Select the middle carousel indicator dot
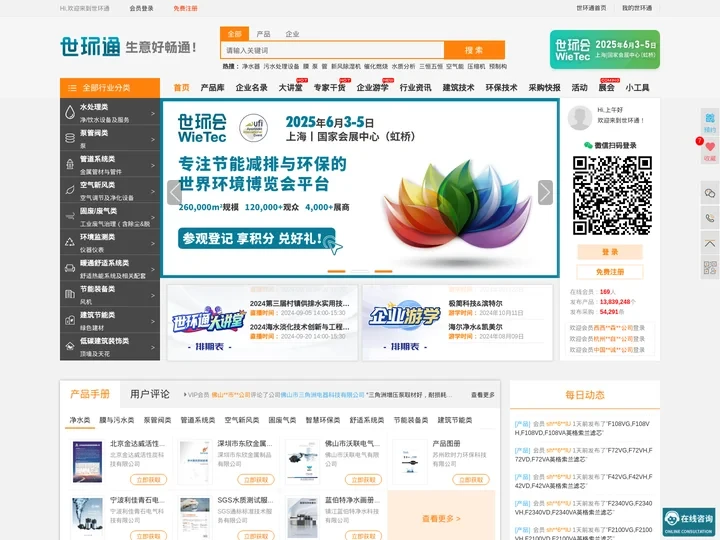Screen dimensions: 720x540 click(x=360, y=271)
